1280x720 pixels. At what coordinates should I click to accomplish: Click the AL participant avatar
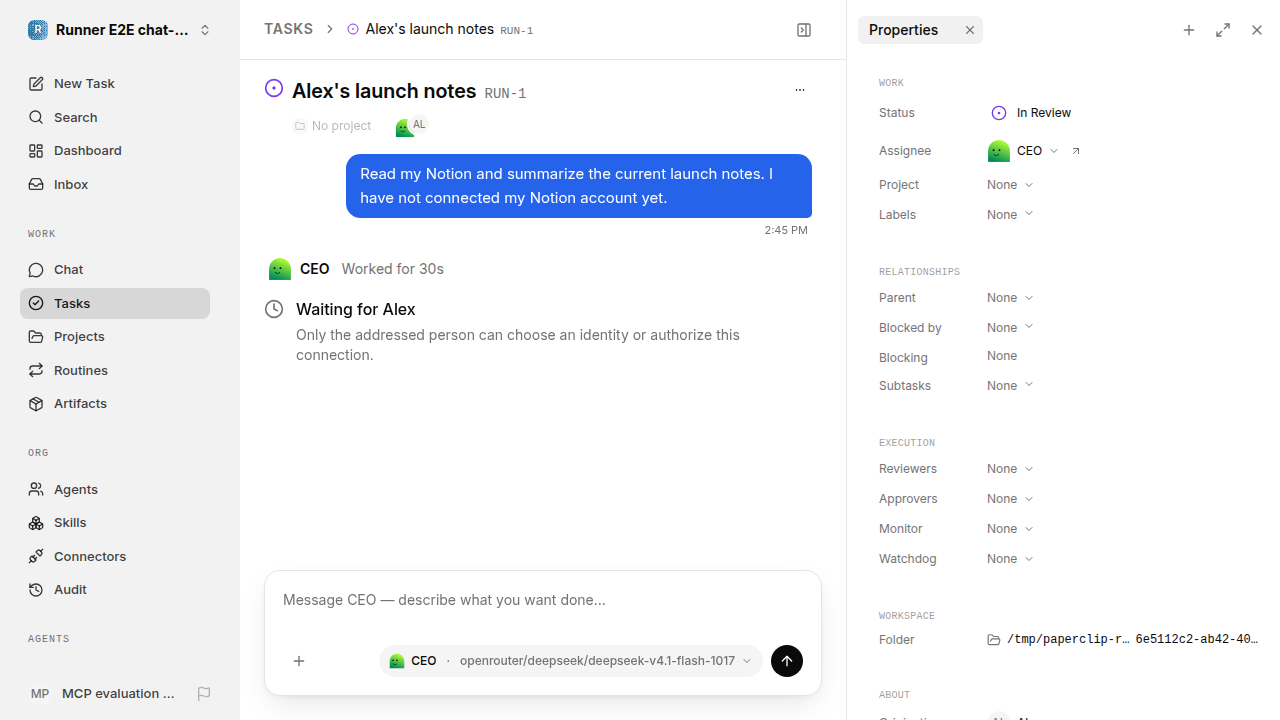point(419,125)
